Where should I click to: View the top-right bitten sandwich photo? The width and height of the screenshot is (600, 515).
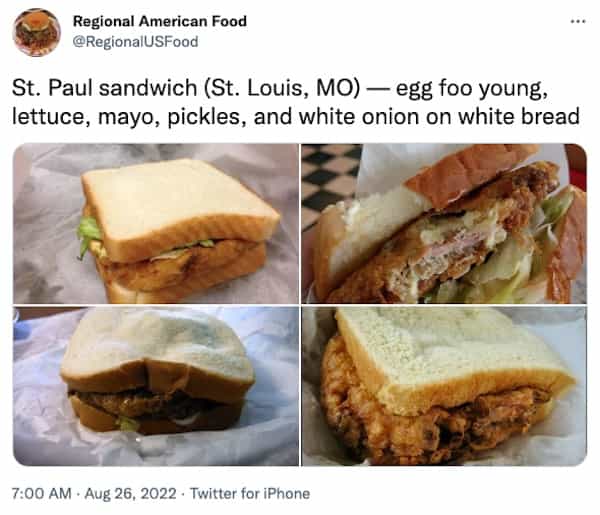tap(444, 224)
